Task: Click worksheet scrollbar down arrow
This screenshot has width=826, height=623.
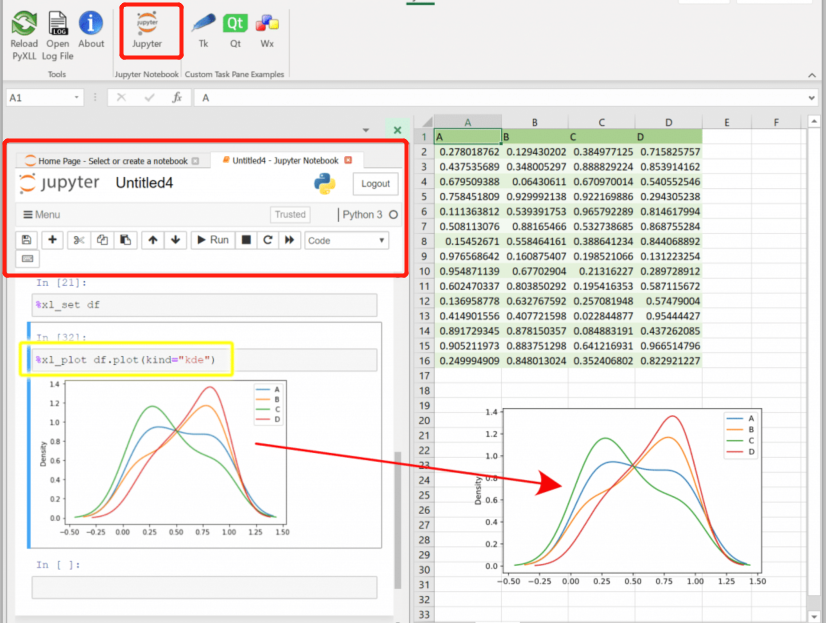Action: pos(814,616)
